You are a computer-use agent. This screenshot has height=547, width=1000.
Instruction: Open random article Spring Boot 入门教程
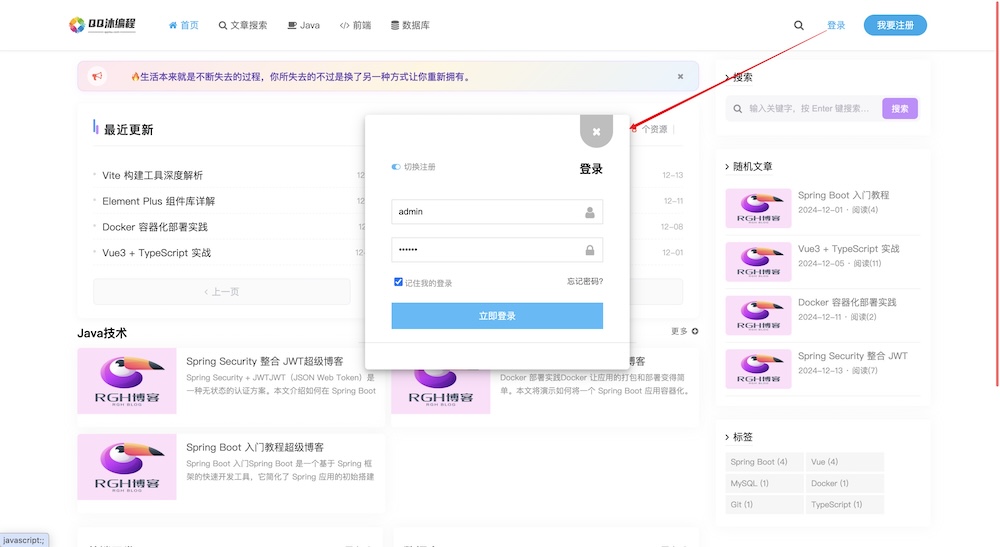pyautogui.click(x=843, y=195)
